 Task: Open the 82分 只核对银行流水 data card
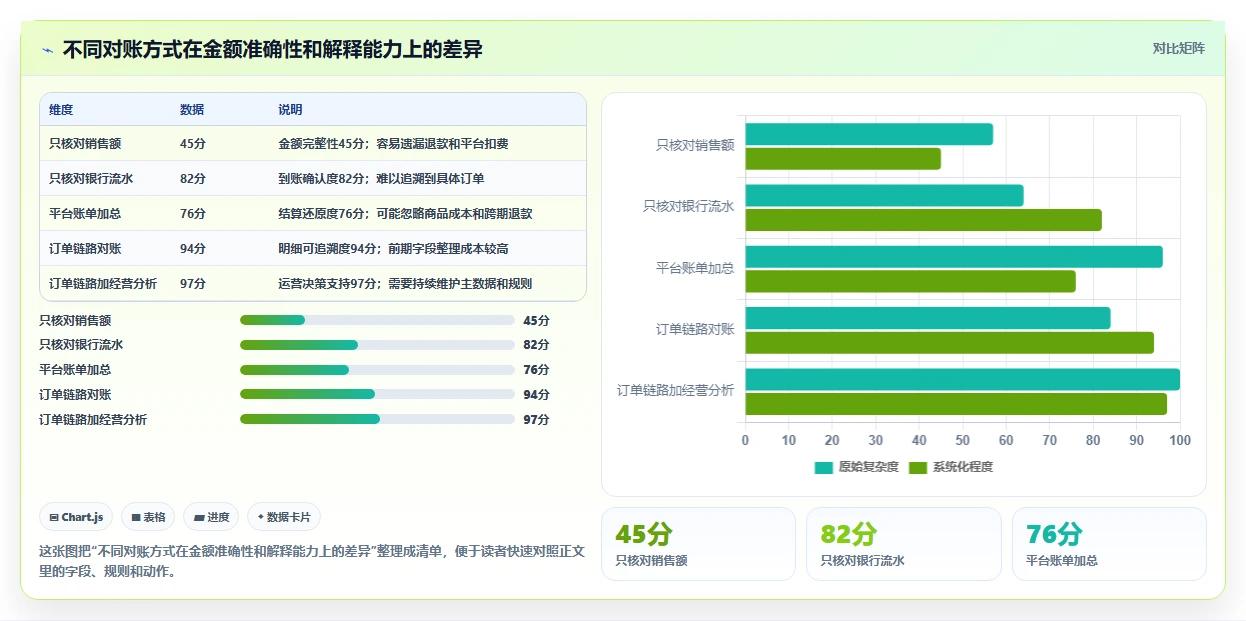(903, 544)
